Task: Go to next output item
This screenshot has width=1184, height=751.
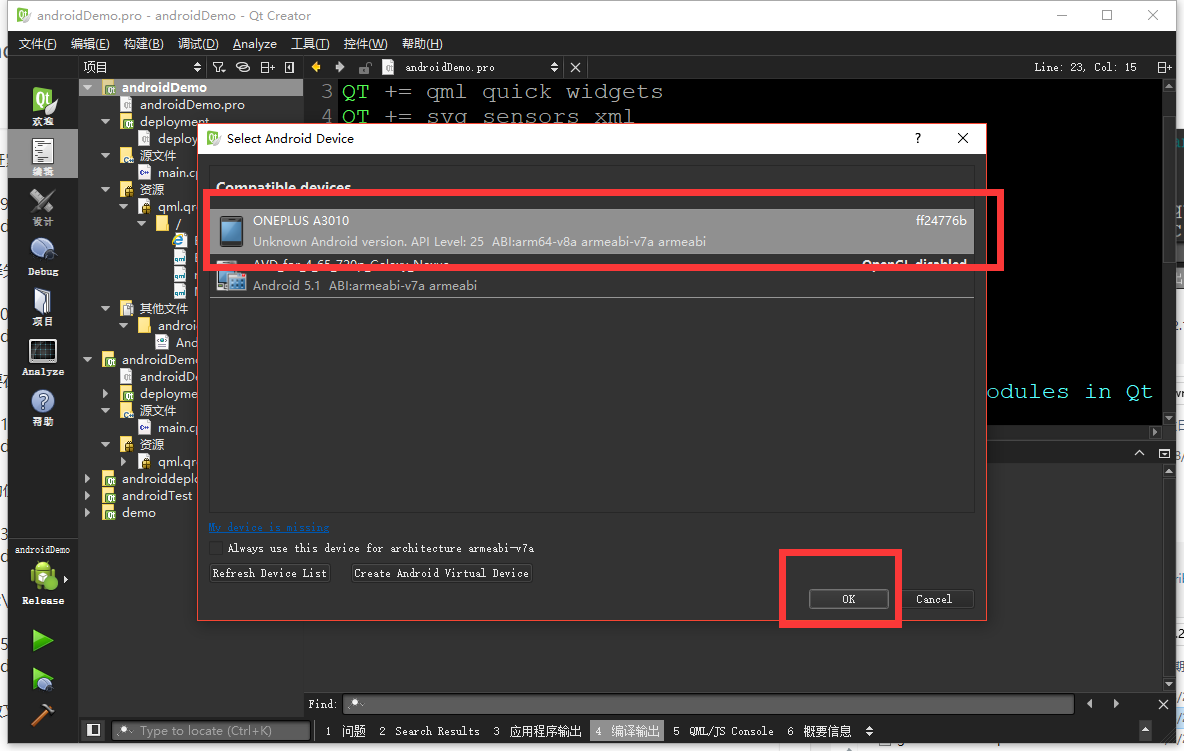Action: click(x=1116, y=703)
